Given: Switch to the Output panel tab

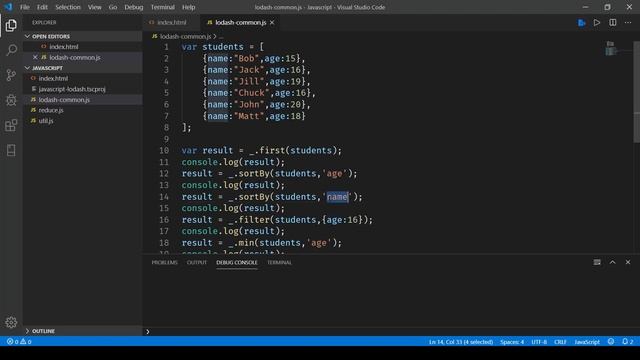Looking at the screenshot, I should tap(197, 262).
